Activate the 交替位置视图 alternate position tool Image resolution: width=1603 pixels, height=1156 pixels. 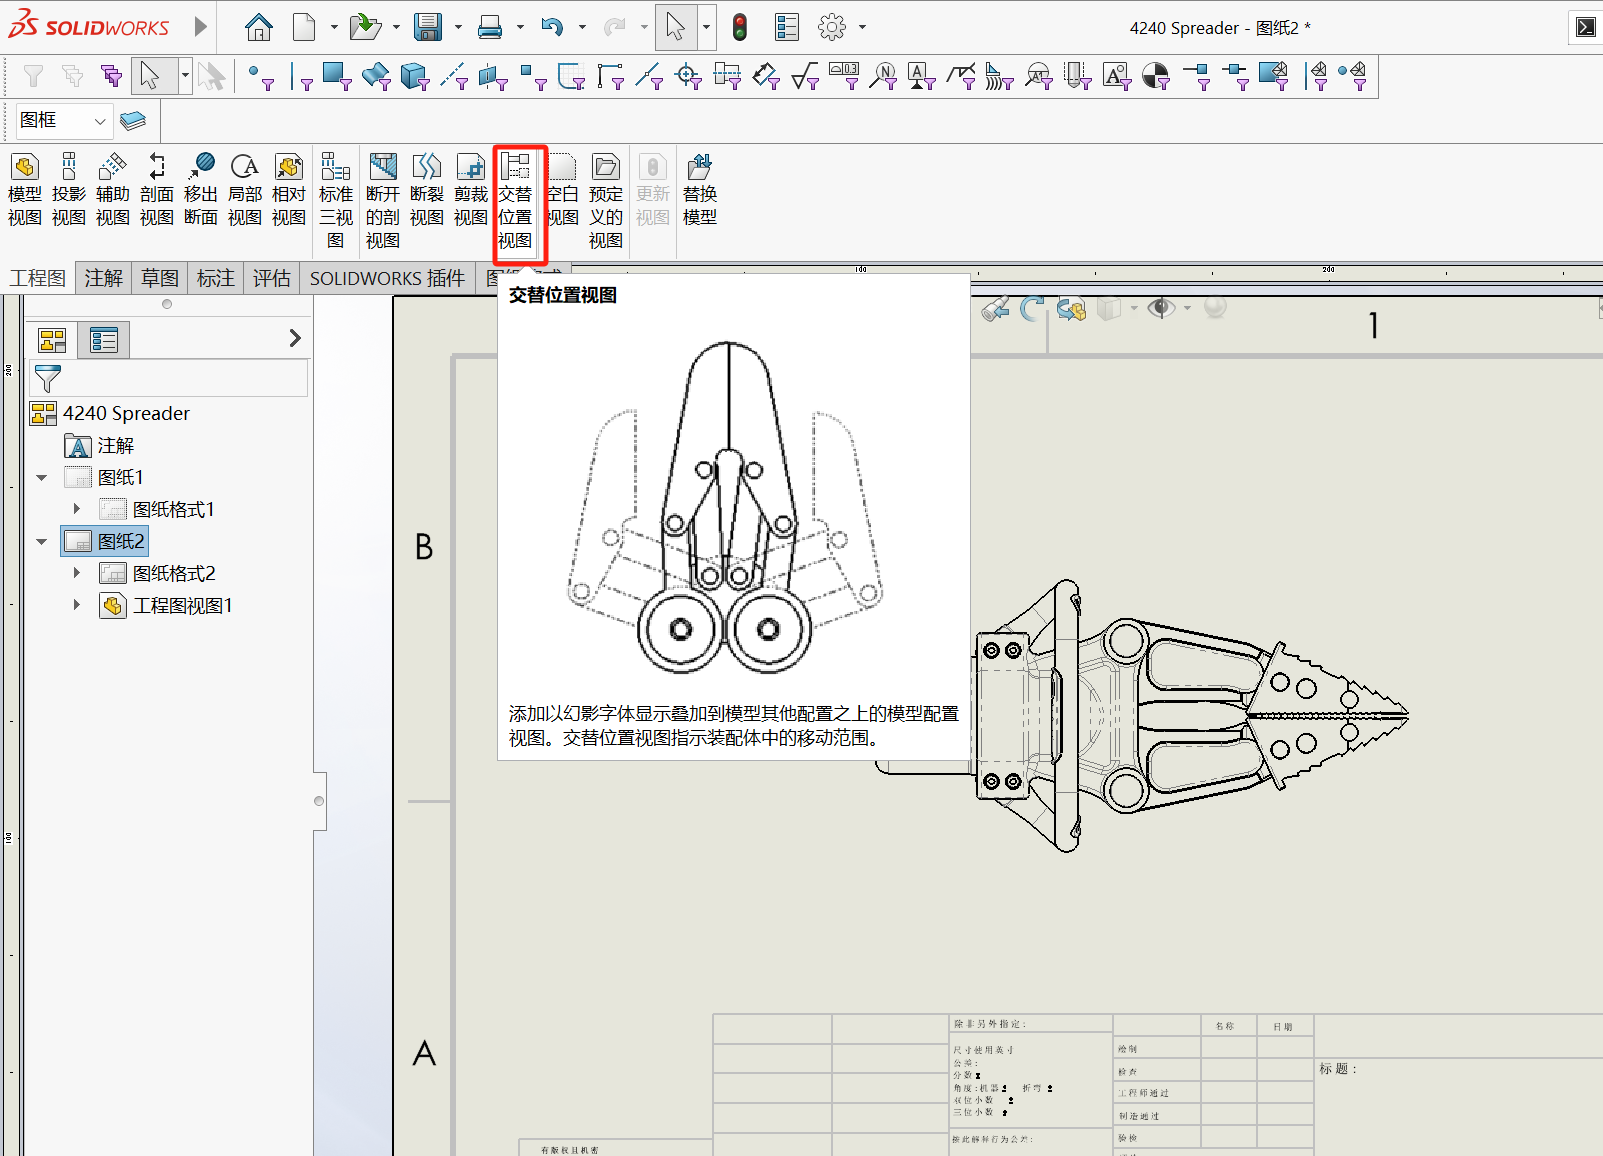(515, 200)
